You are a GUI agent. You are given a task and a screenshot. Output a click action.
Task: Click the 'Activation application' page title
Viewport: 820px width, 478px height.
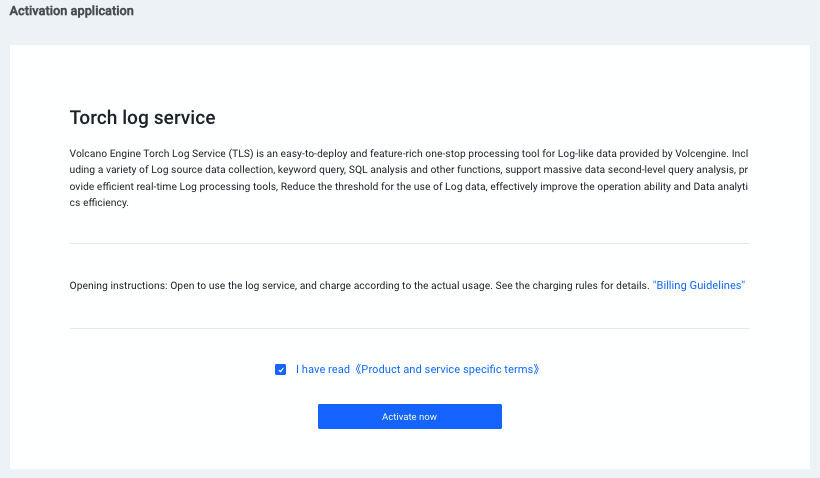click(x=72, y=10)
